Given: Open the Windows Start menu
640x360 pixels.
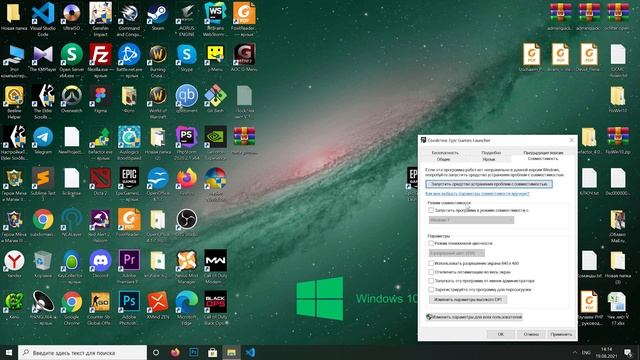Looking at the screenshot, I should coord(9,352).
